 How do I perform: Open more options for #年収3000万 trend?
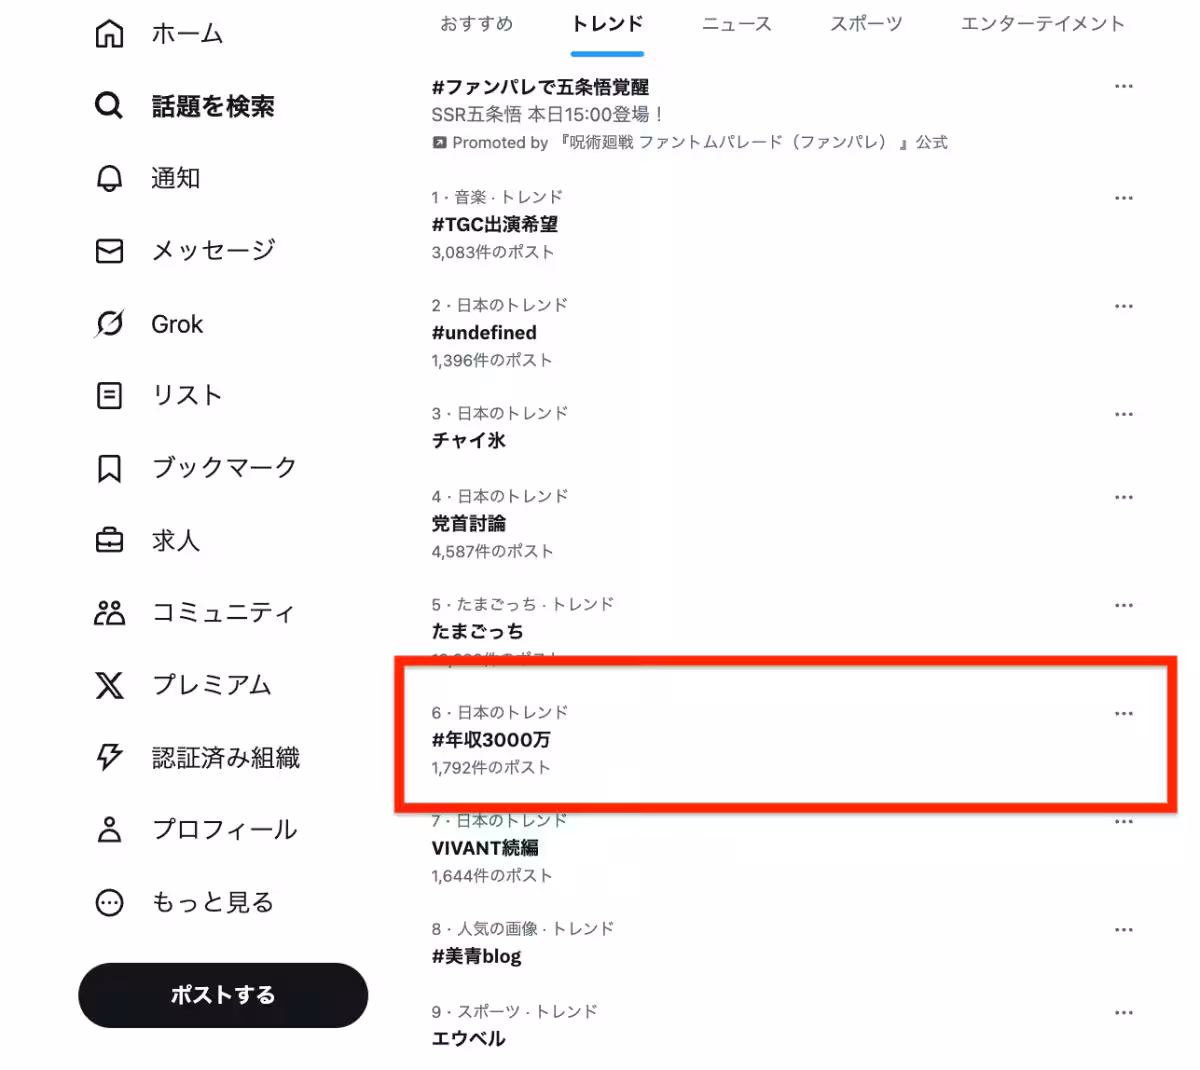point(1123,714)
